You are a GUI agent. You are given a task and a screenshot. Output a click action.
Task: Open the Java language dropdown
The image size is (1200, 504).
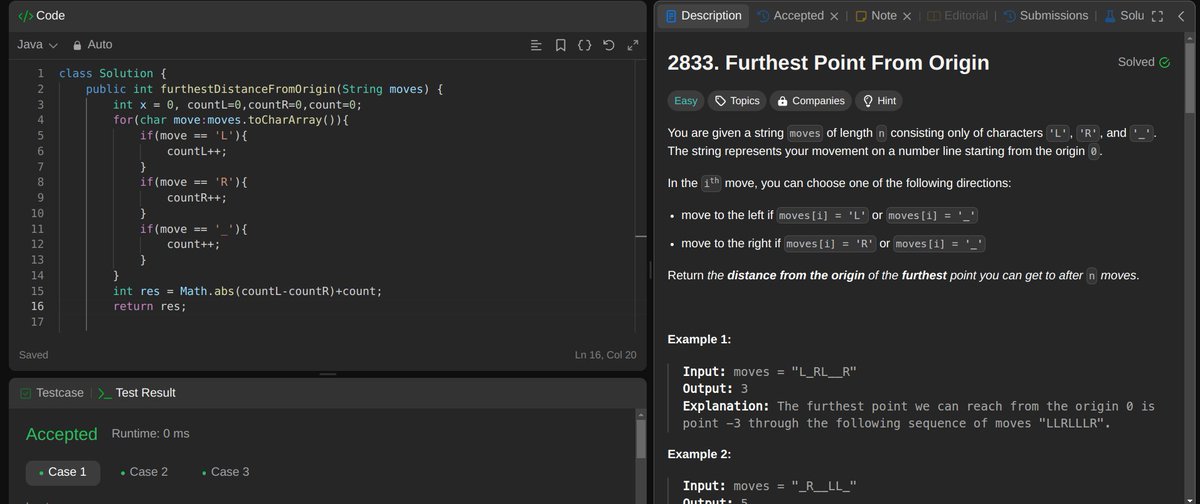point(38,45)
